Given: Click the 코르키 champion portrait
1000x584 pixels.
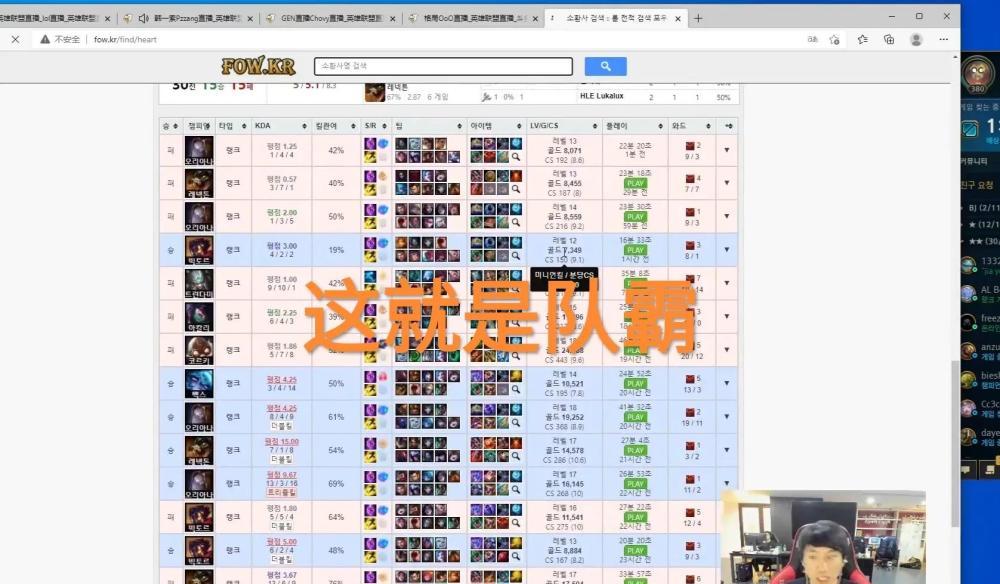Looking at the screenshot, I should click(x=199, y=350).
